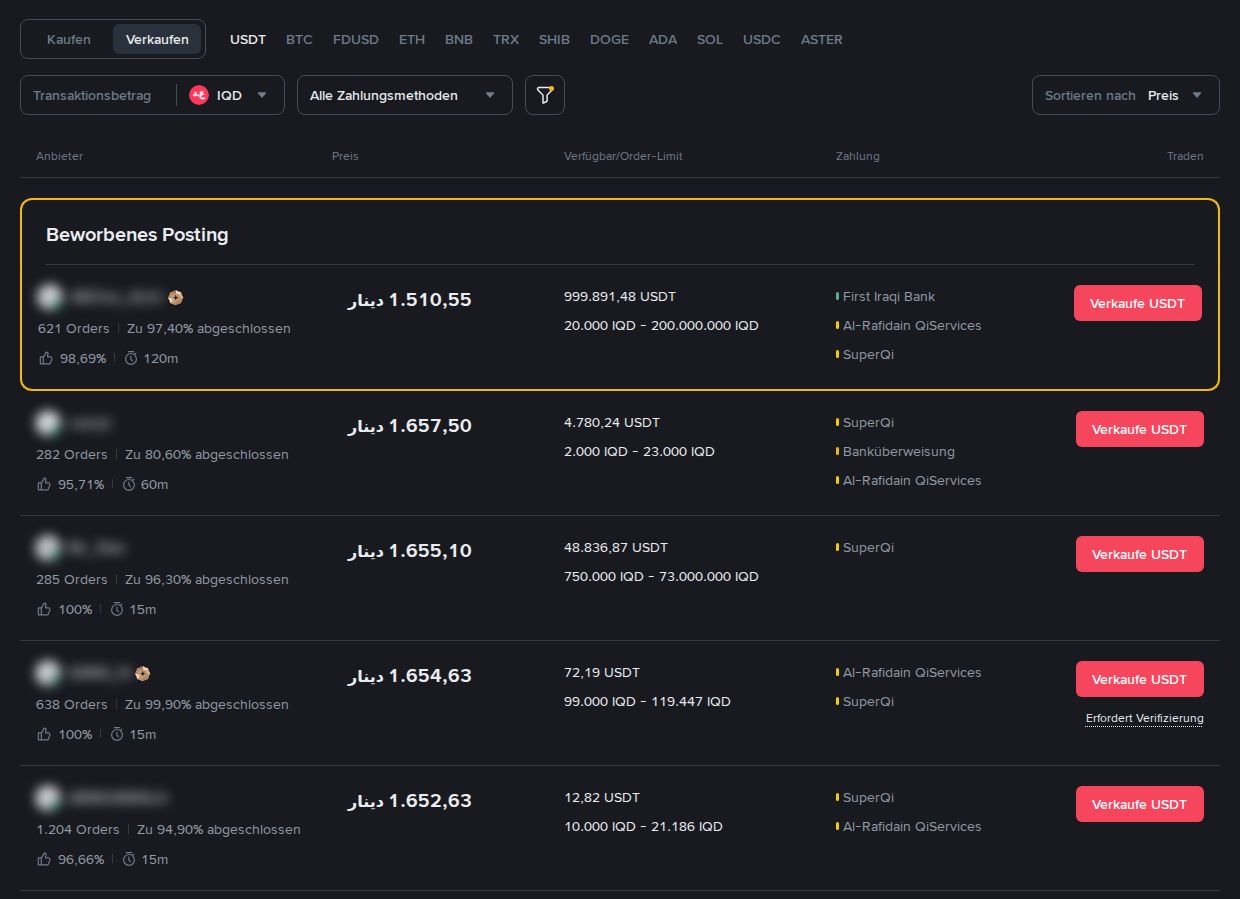
Task: Open the filter funnel icon
Action: pos(545,95)
